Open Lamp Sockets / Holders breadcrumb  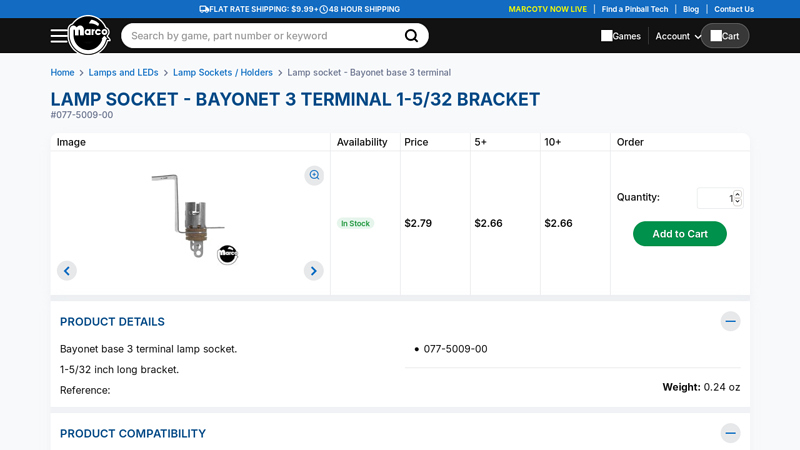[223, 72]
